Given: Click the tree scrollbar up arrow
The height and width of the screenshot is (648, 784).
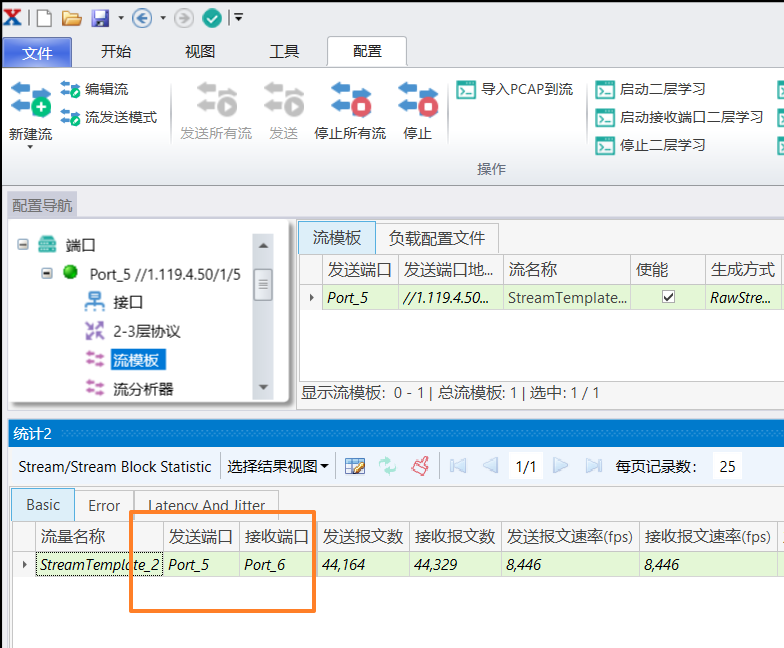Looking at the screenshot, I should point(263,246).
